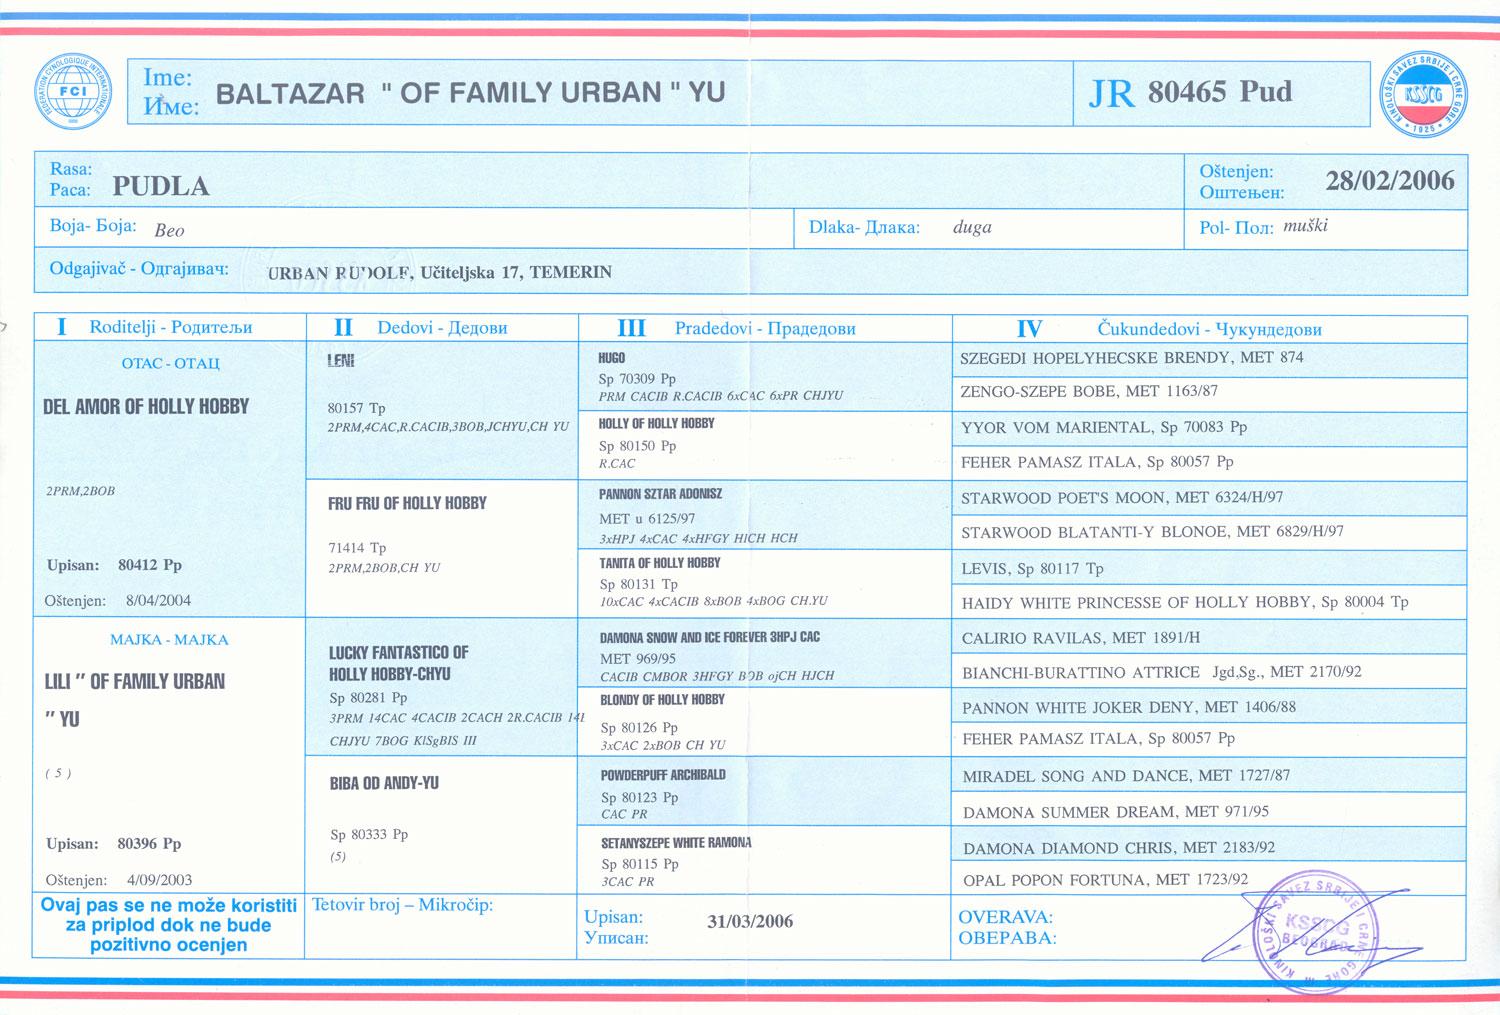
Task: Click the birth date 28/02/2006
Action: (x=1389, y=181)
